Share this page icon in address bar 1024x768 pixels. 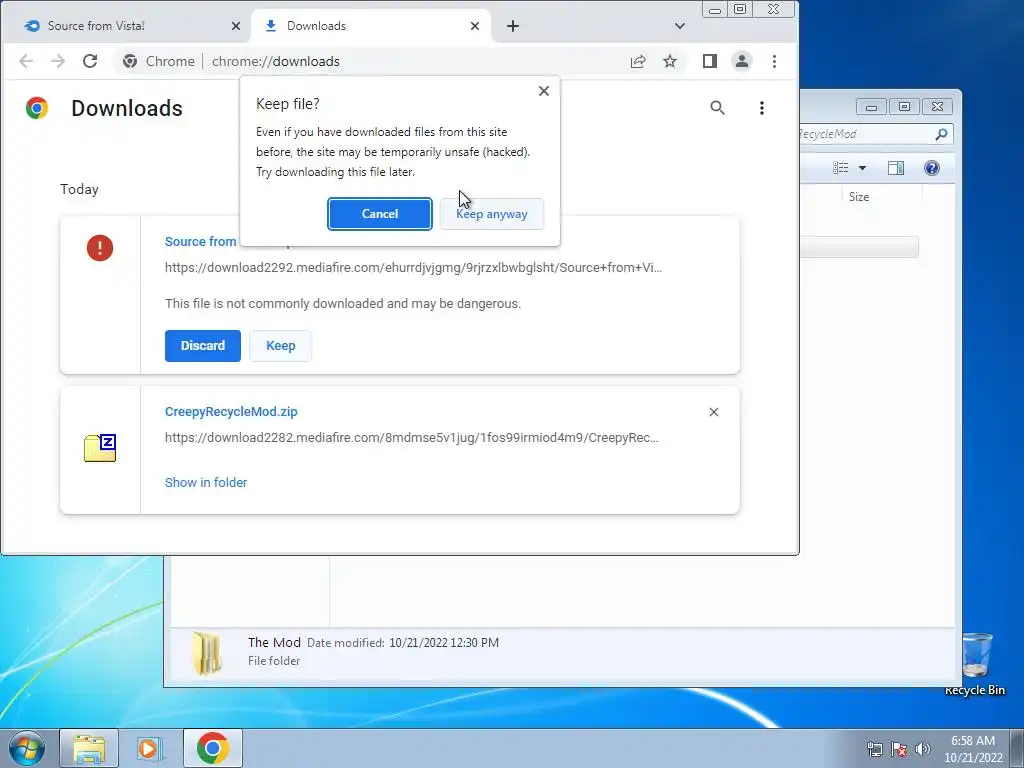[x=638, y=61]
